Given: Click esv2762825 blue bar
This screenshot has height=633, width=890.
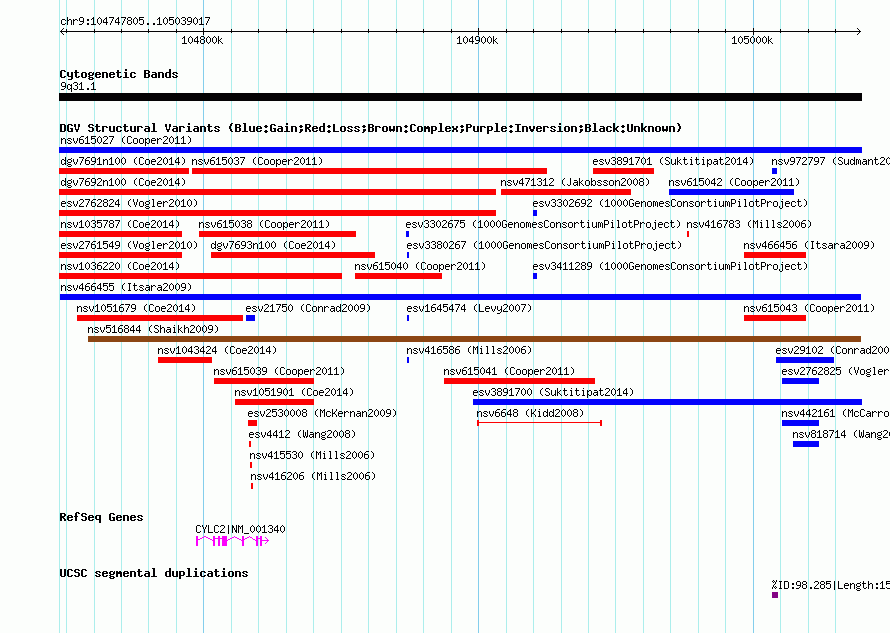Looking at the screenshot, I should [x=800, y=381].
